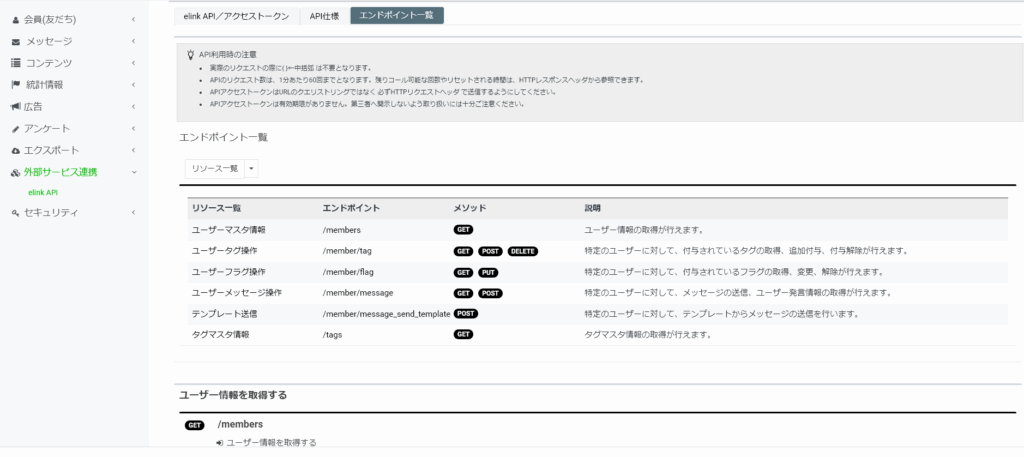Click the flag icon beside 統計情報
Viewport: 1024px width, 457px height.
pos(15,85)
